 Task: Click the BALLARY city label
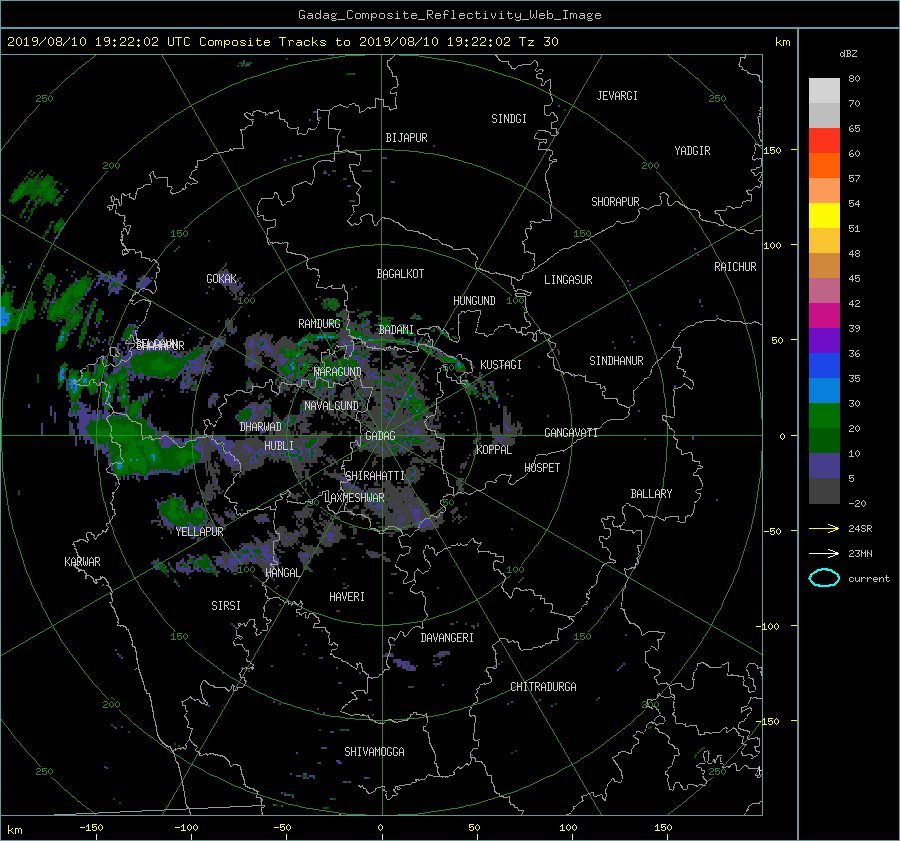pos(651,494)
